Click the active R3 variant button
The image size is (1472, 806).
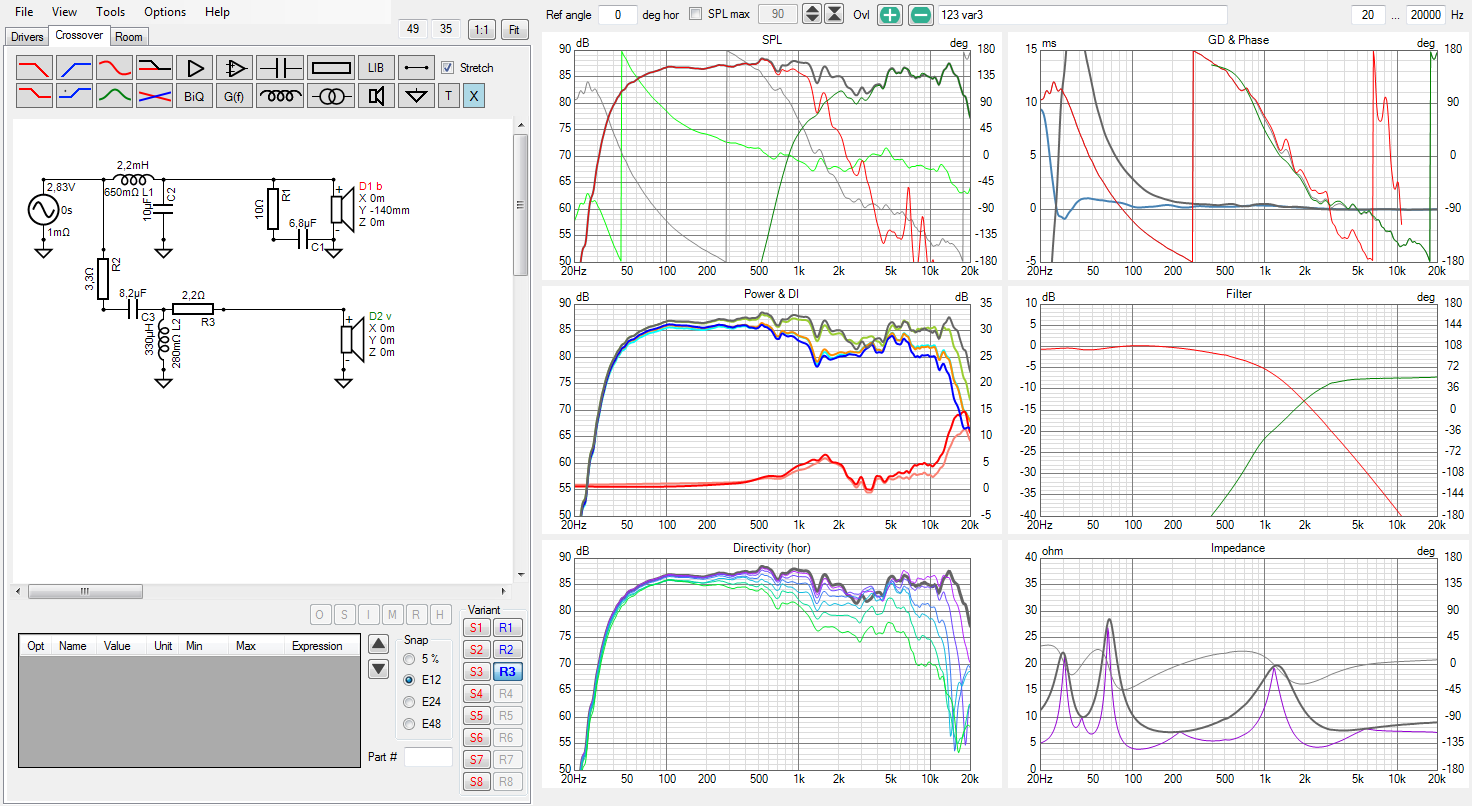point(507,672)
